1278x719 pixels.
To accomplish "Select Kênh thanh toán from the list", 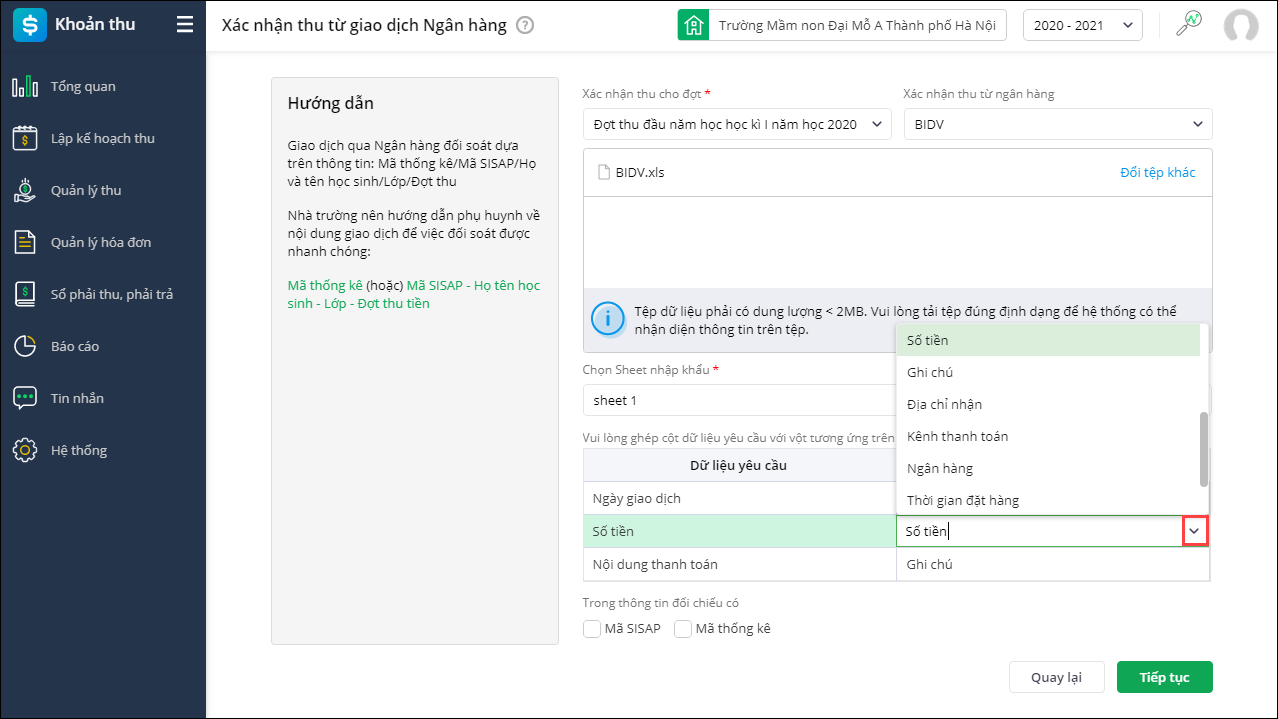I will [x=957, y=437].
